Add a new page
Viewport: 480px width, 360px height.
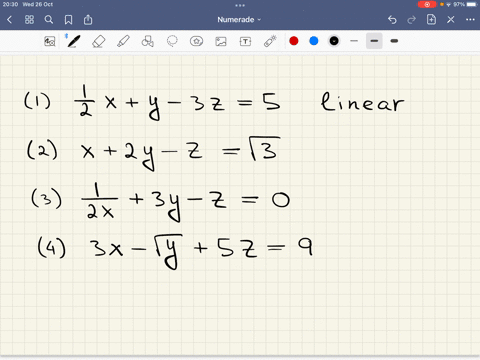(x=431, y=20)
